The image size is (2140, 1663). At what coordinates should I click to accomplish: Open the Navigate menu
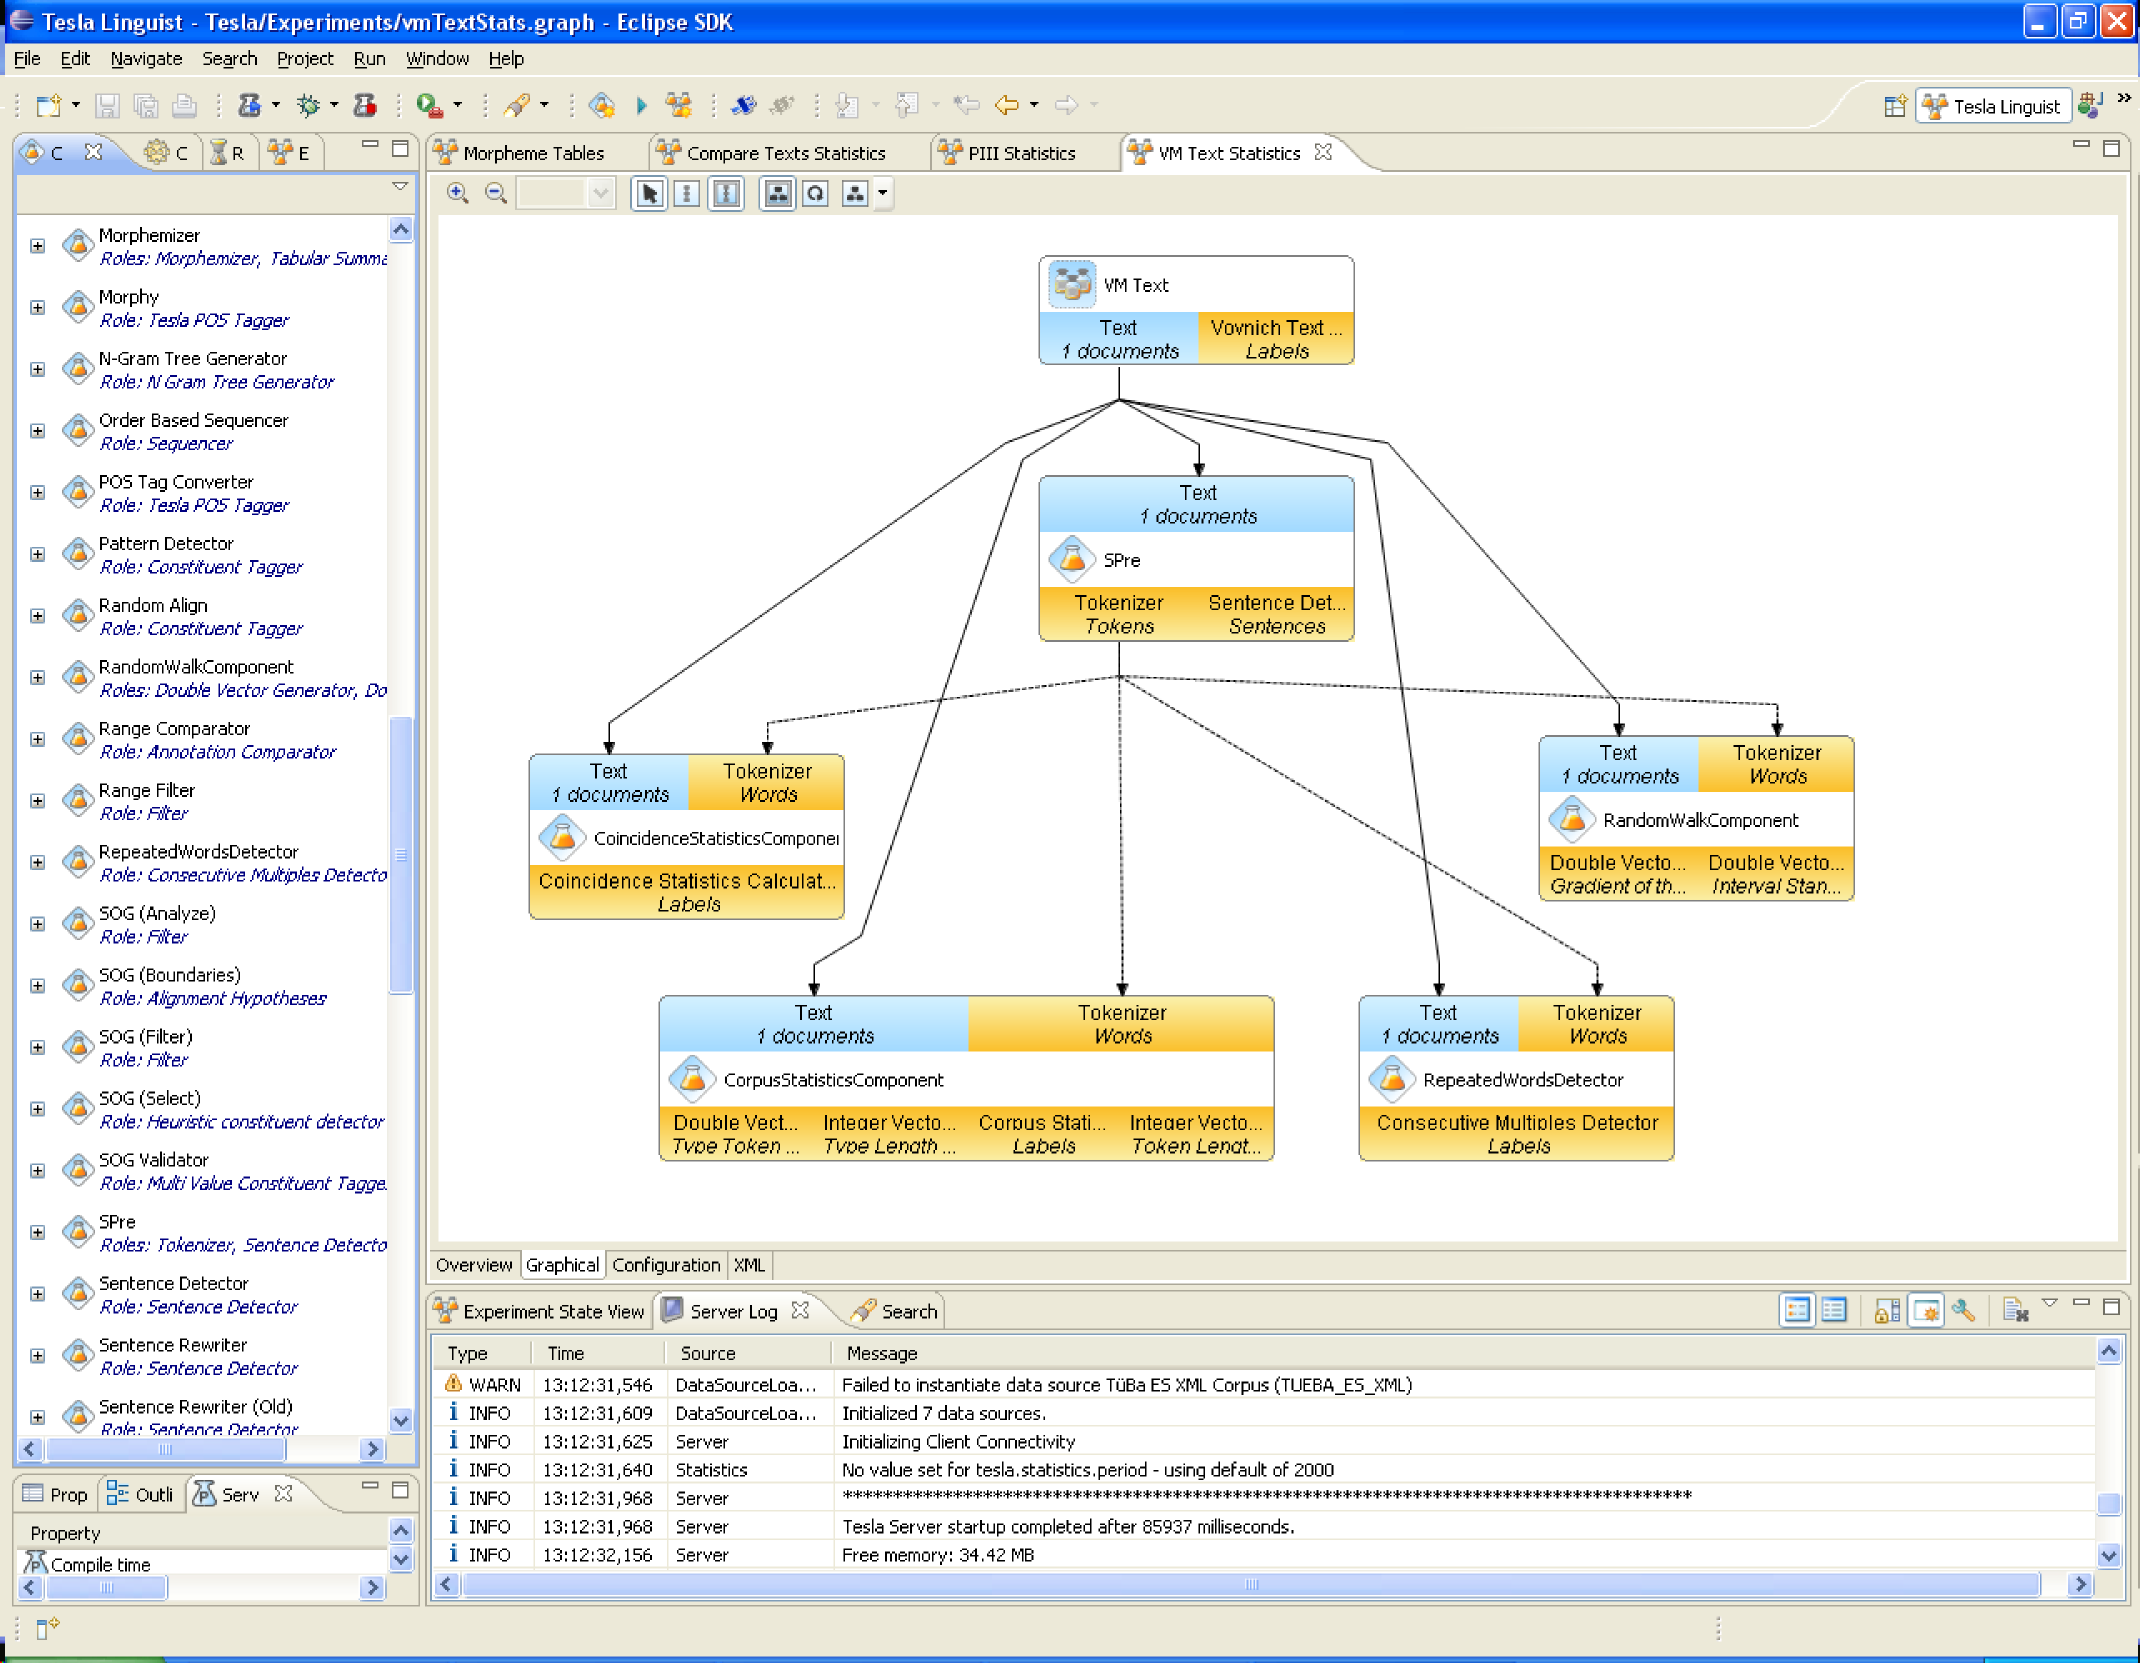(x=146, y=59)
